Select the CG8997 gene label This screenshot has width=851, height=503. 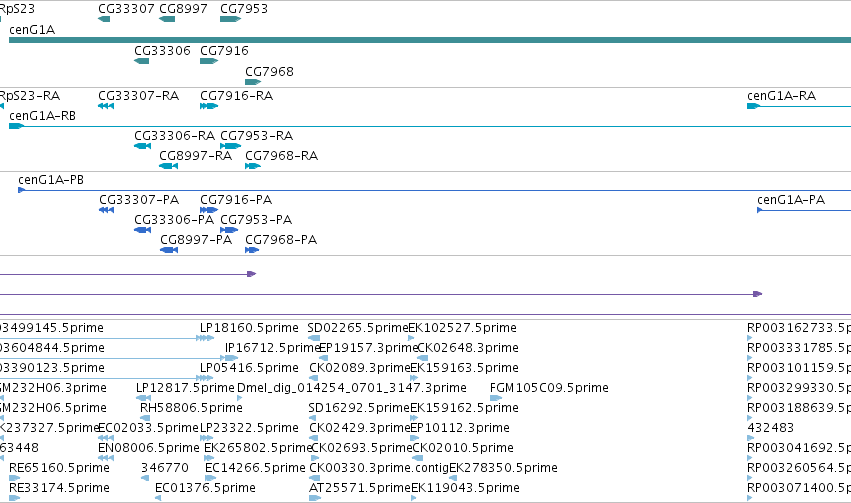tap(183, 9)
